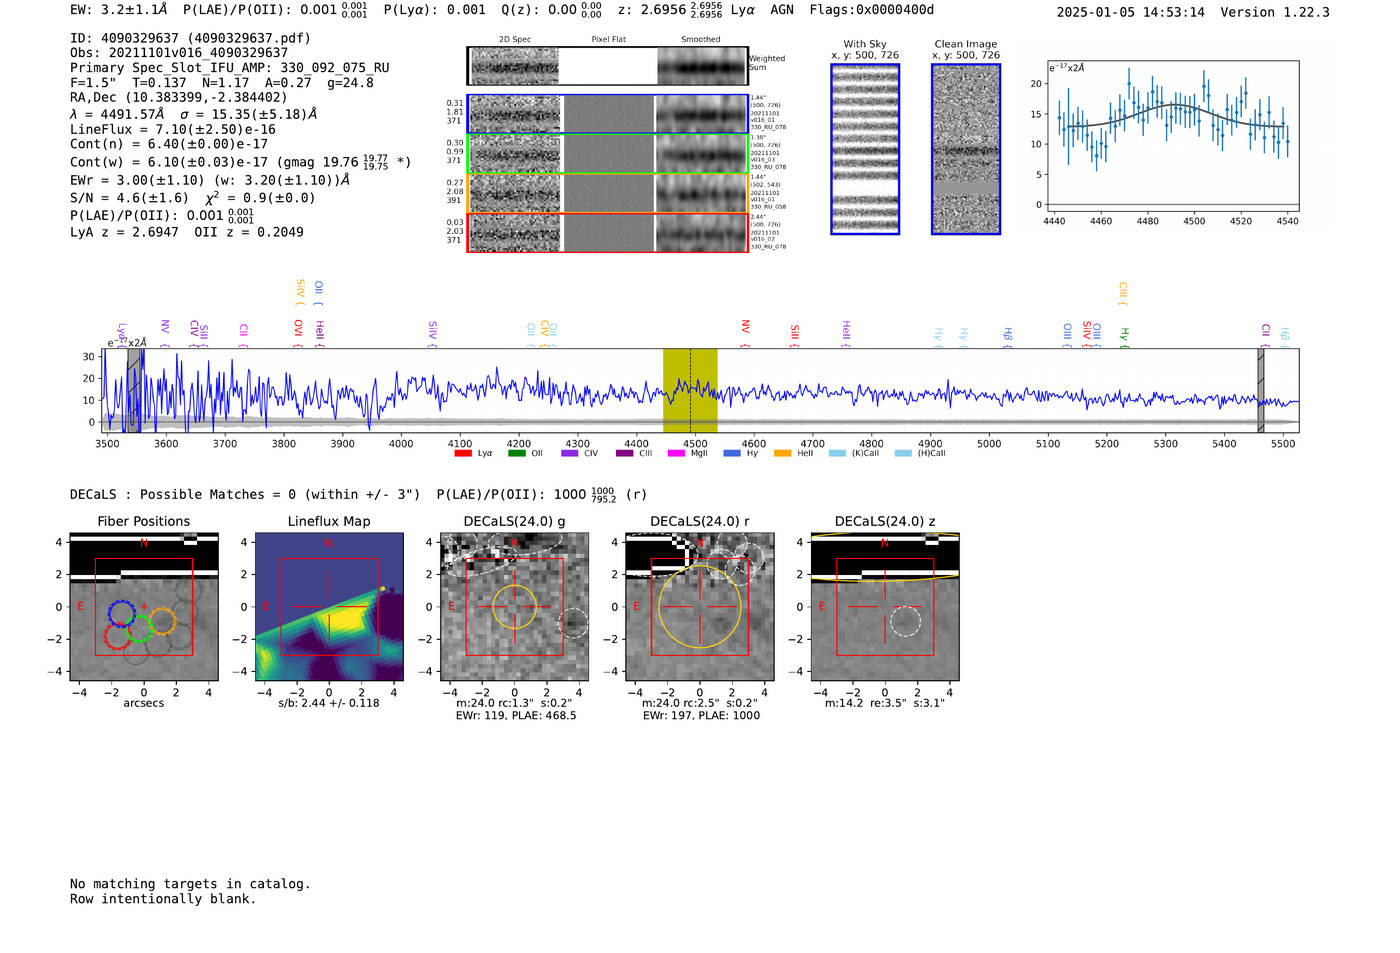The image size is (1400, 953).
Task: Click the Version 1.22.3 text
Action: pyautogui.click(x=1275, y=12)
